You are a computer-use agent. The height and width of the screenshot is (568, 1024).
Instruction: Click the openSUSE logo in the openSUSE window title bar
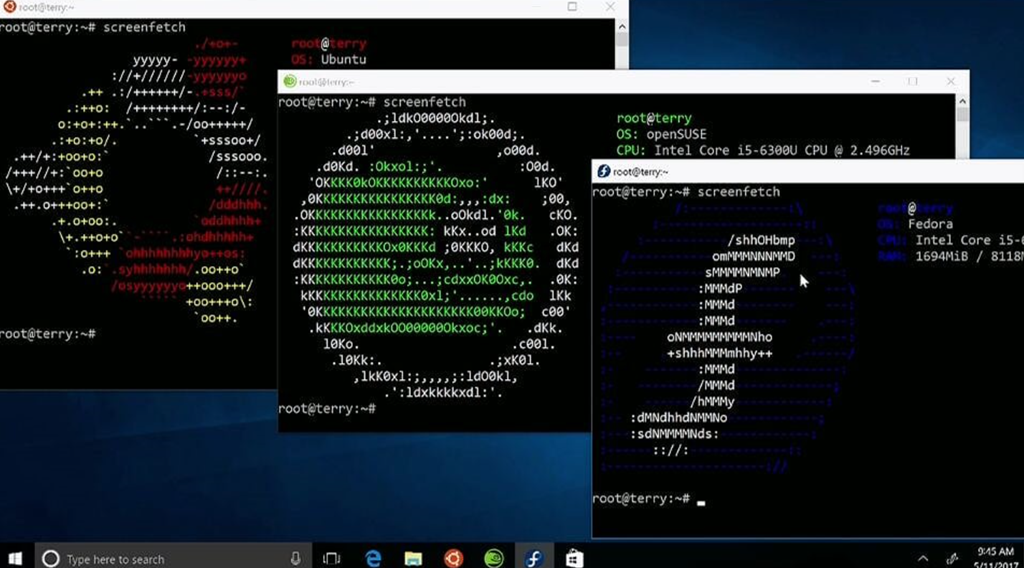[x=289, y=82]
